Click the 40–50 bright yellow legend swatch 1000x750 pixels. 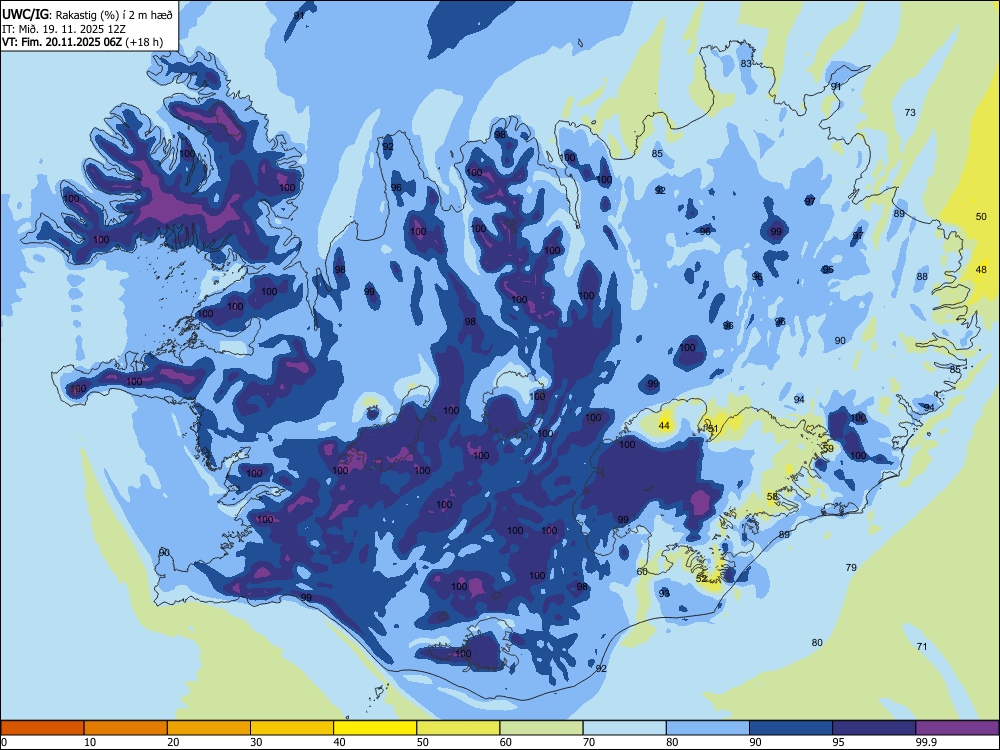point(375,728)
